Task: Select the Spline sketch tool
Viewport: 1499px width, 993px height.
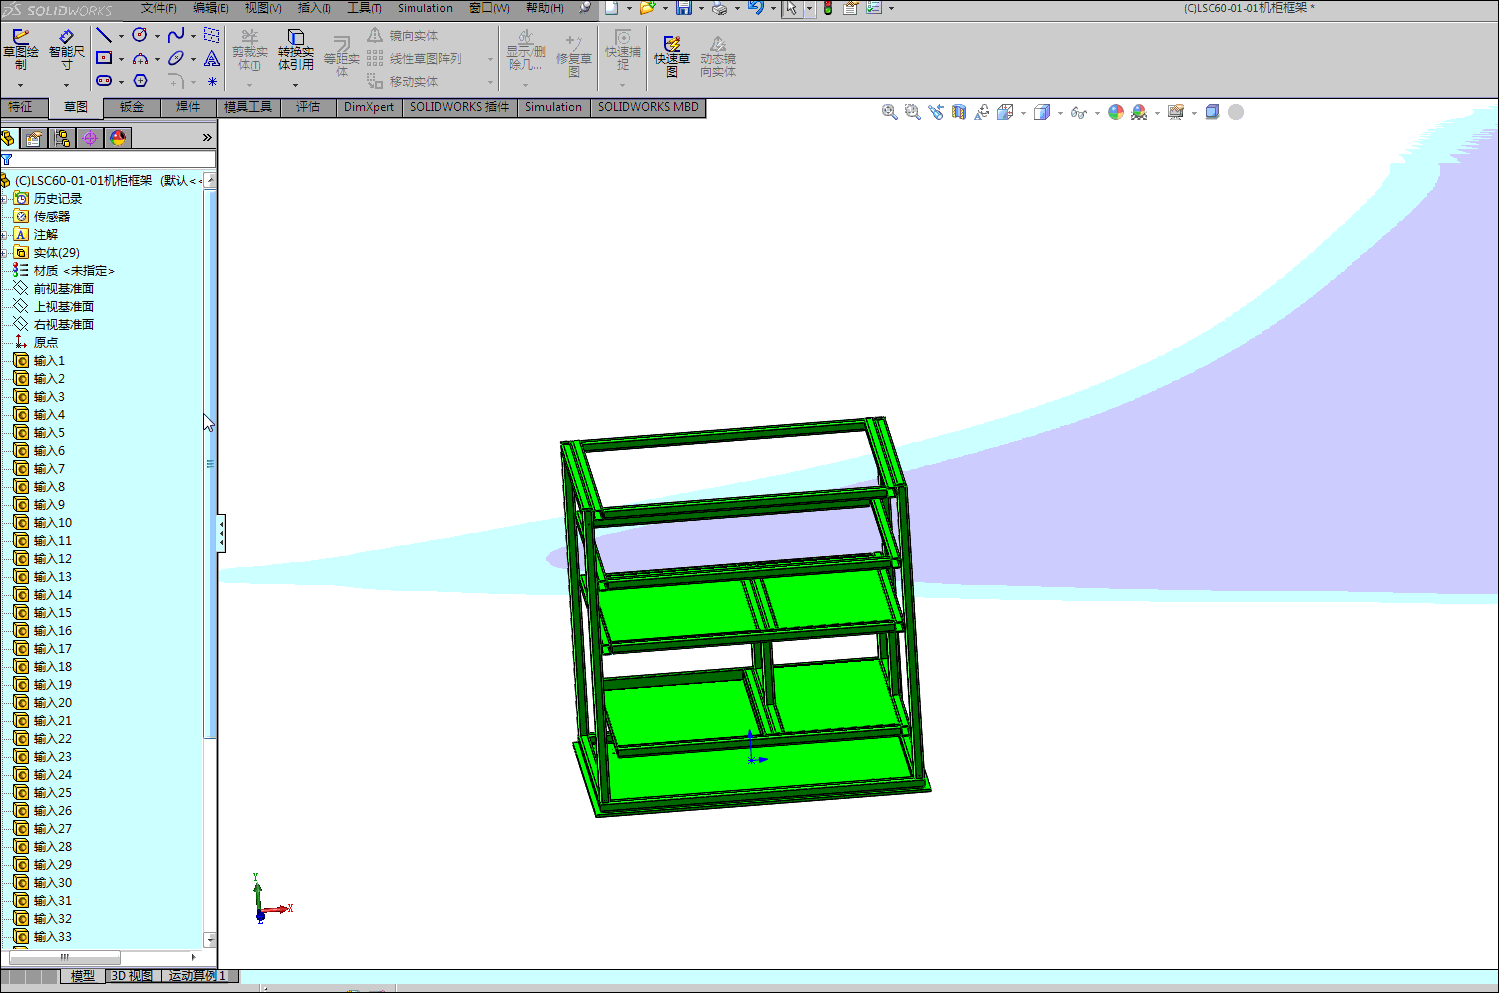Action: (176, 35)
